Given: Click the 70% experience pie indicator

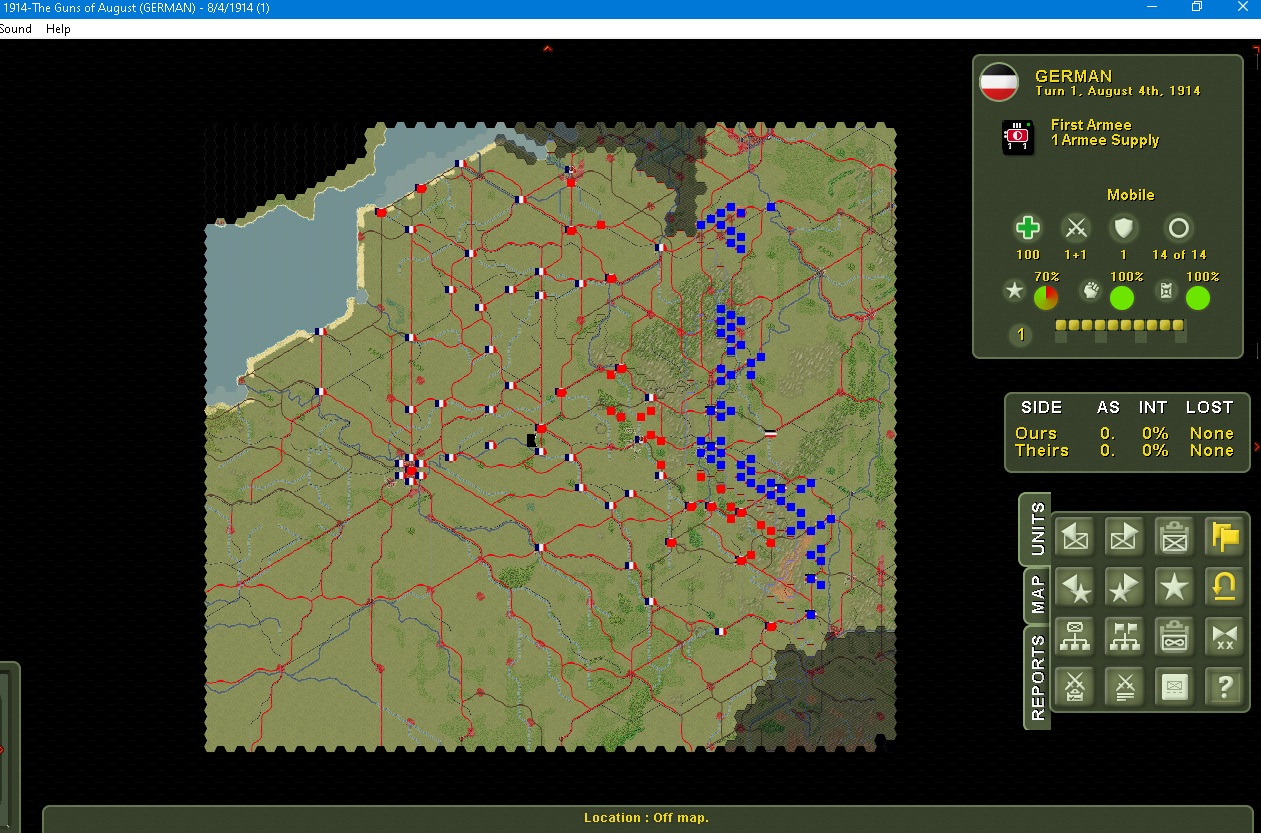Looking at the screenshot, I should pos(1046,297).
